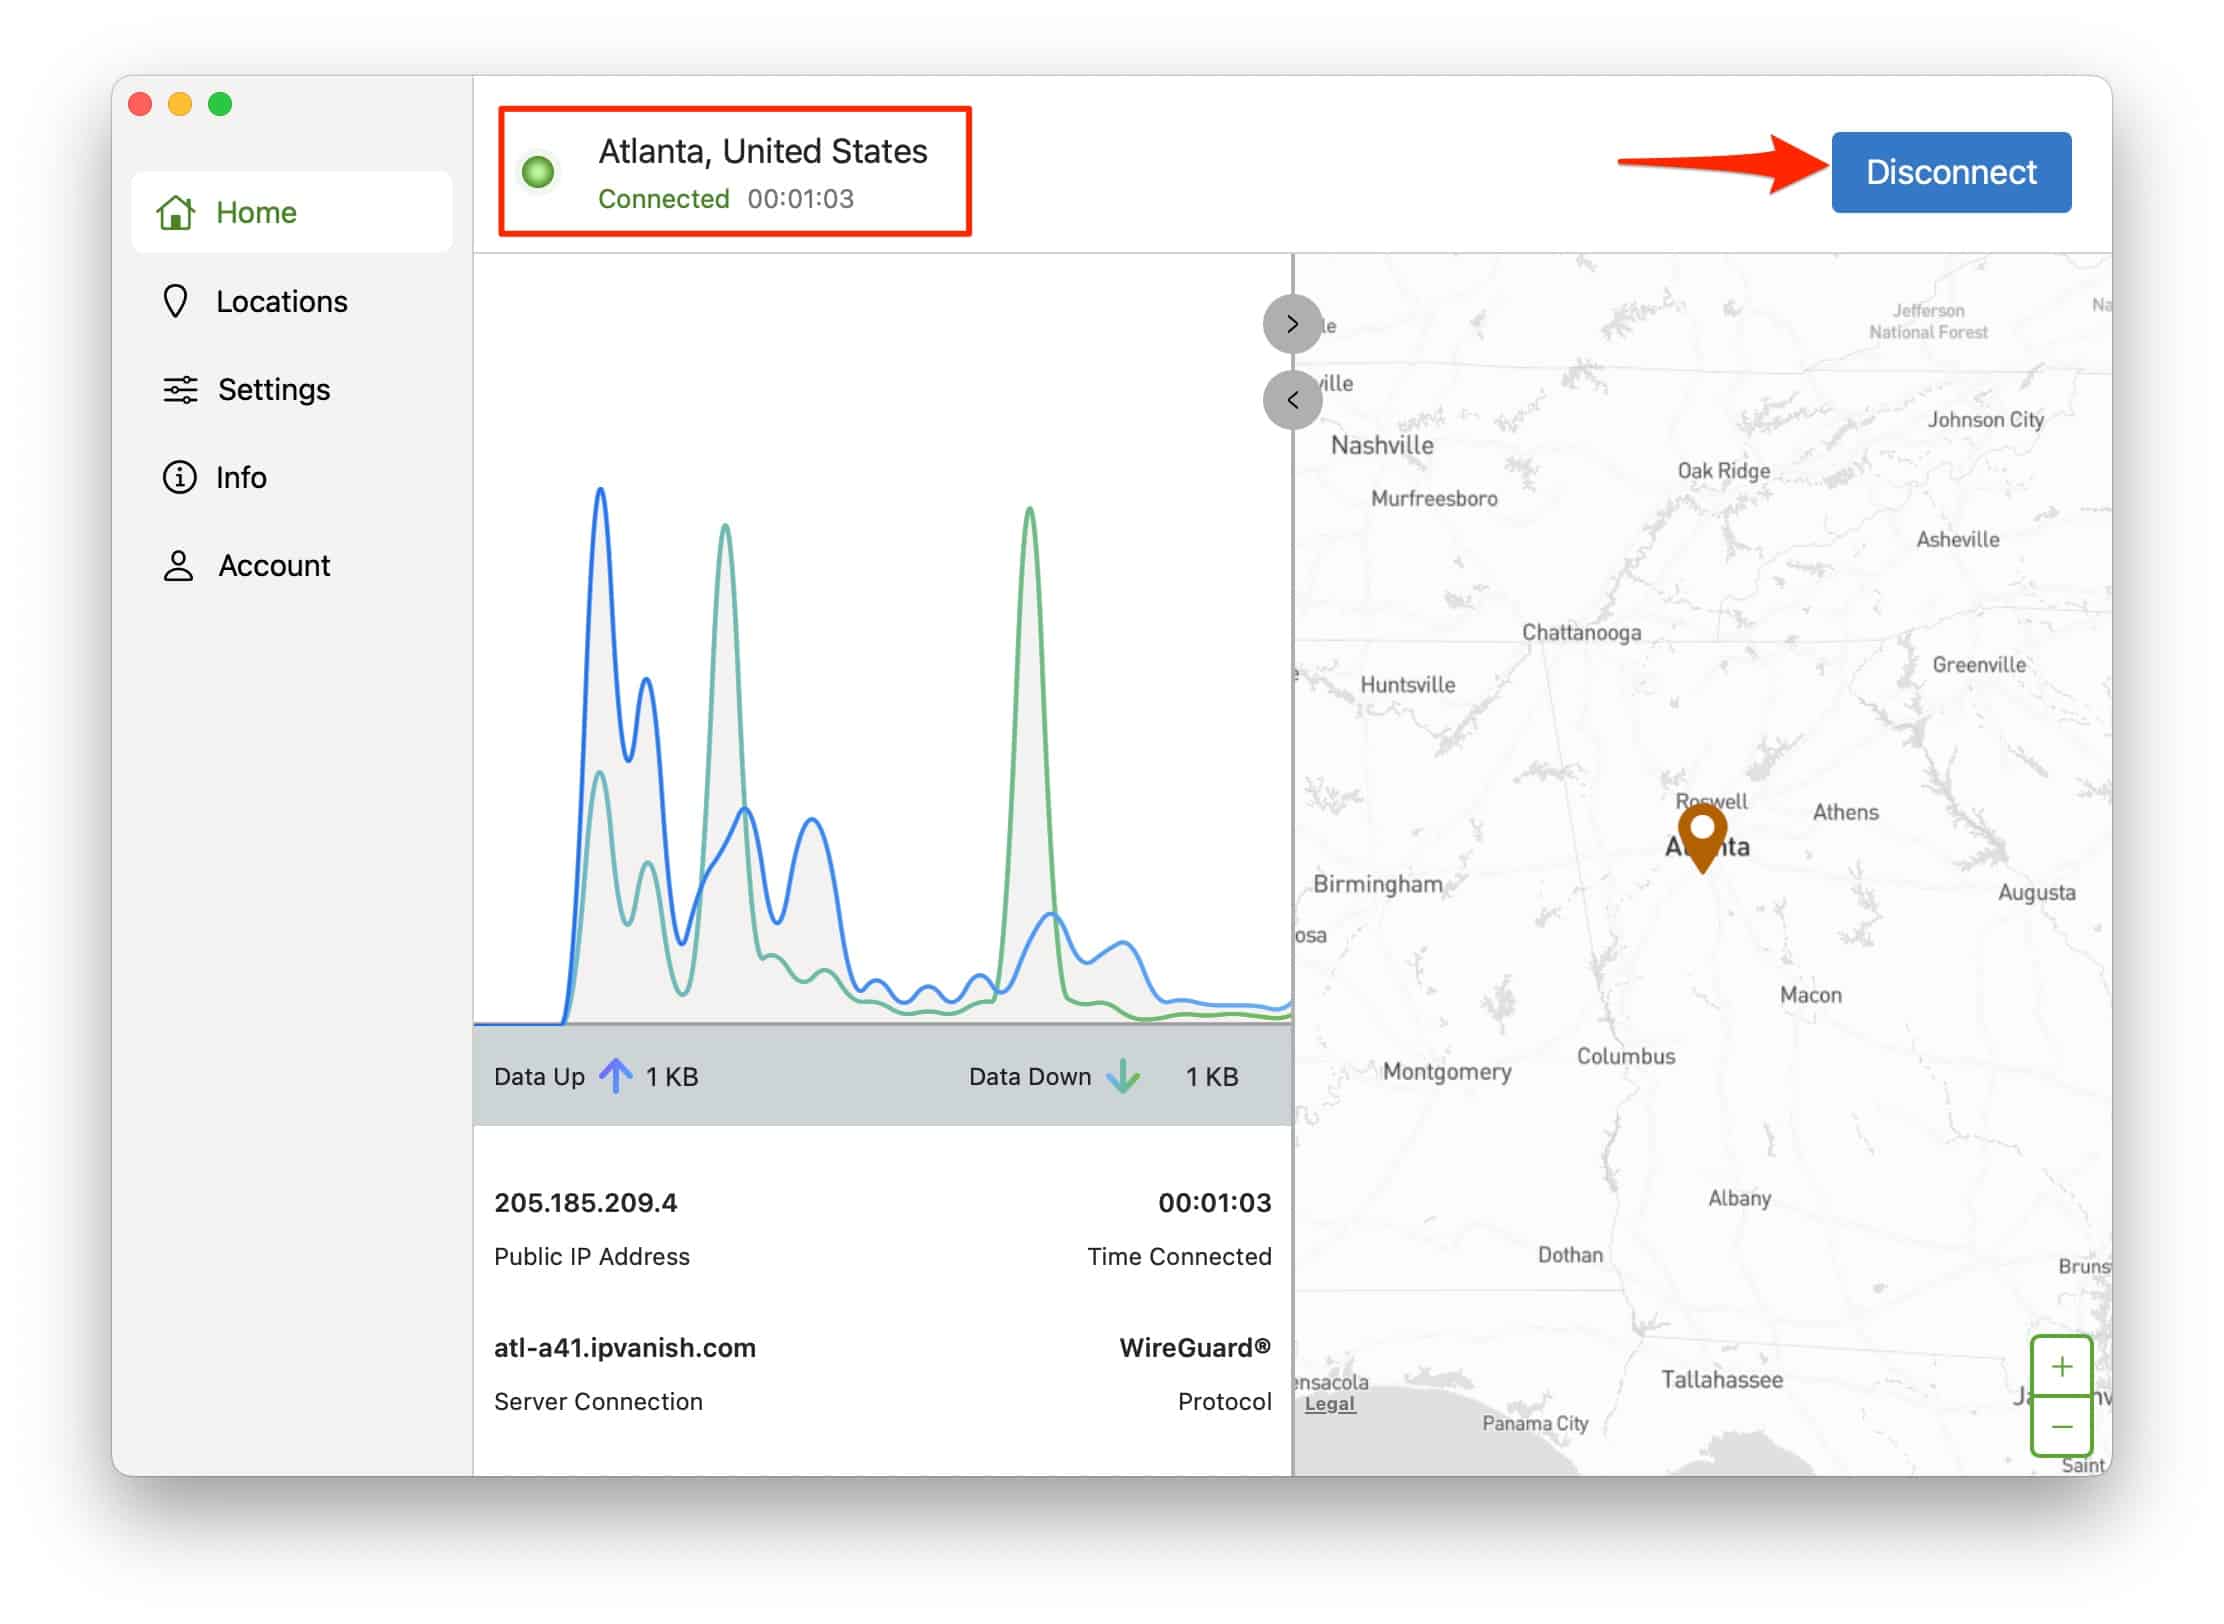Image resolution: width=2224 pixels, height=1624 pixels.
Task: Expand panel with right chevron button
Action: pos(1292,323)
